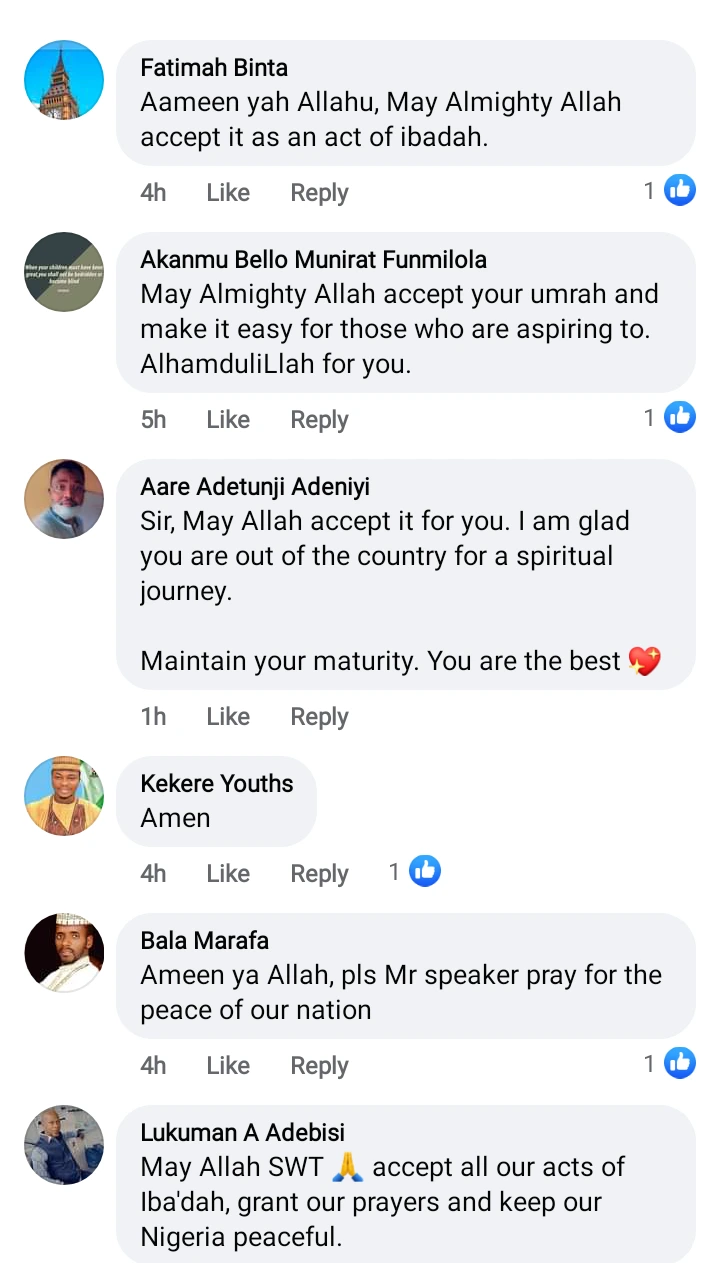The width and height of the screenshot is (720, 1263).
Task: Open Fatimah Binta's profile picture
Action: pyautogui.click(x=64, y=80)
